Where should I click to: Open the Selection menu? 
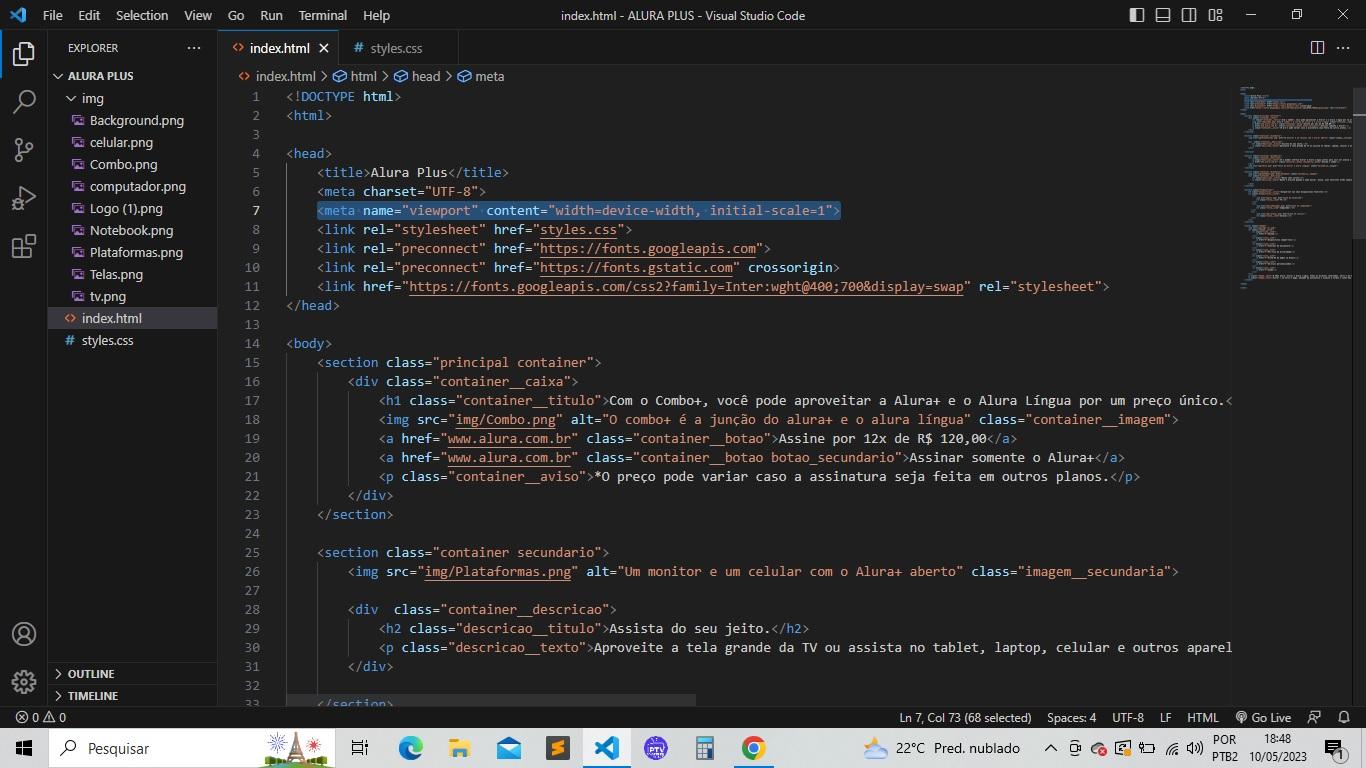click(142, 15)
